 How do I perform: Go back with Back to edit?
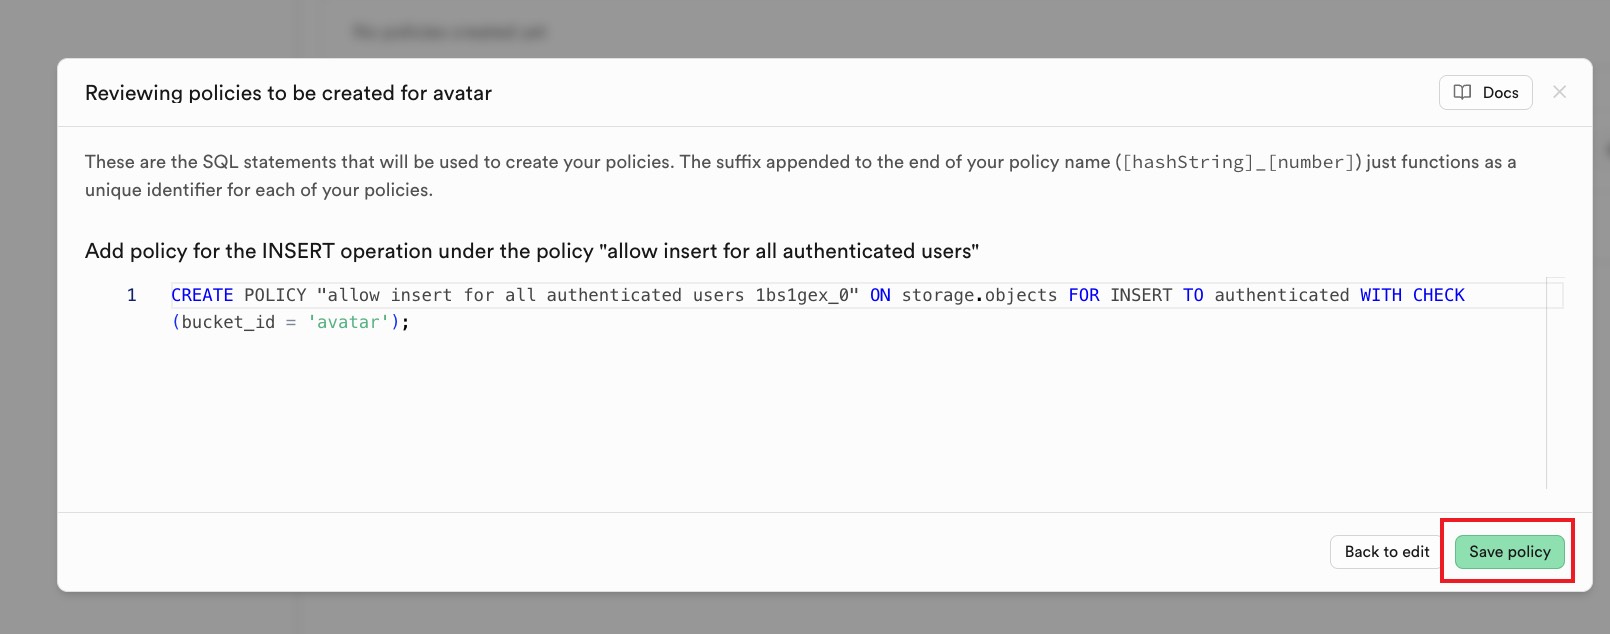tap(1386, 552)
